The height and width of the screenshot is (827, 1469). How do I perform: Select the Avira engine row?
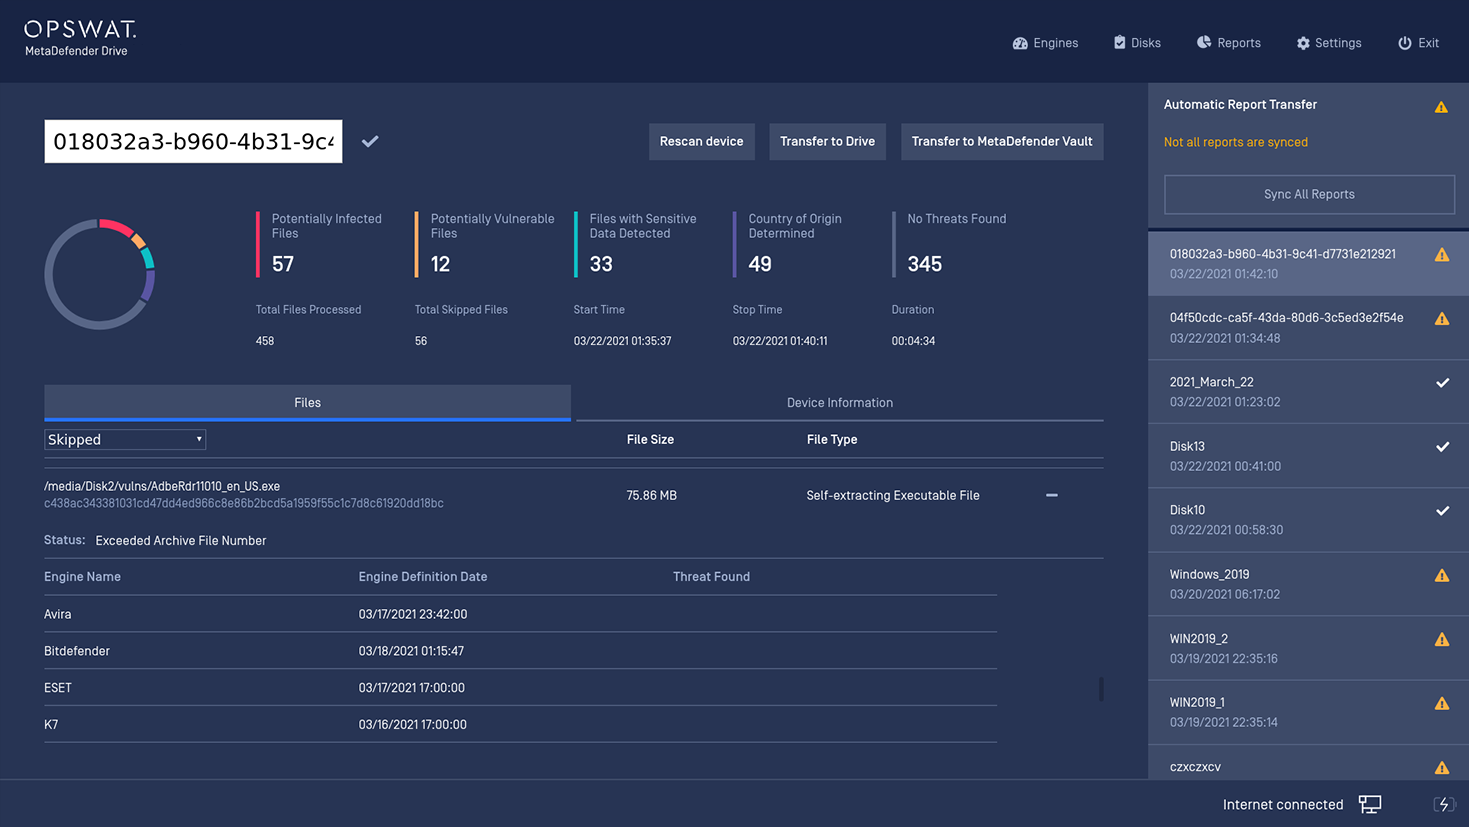pos(520,614)
